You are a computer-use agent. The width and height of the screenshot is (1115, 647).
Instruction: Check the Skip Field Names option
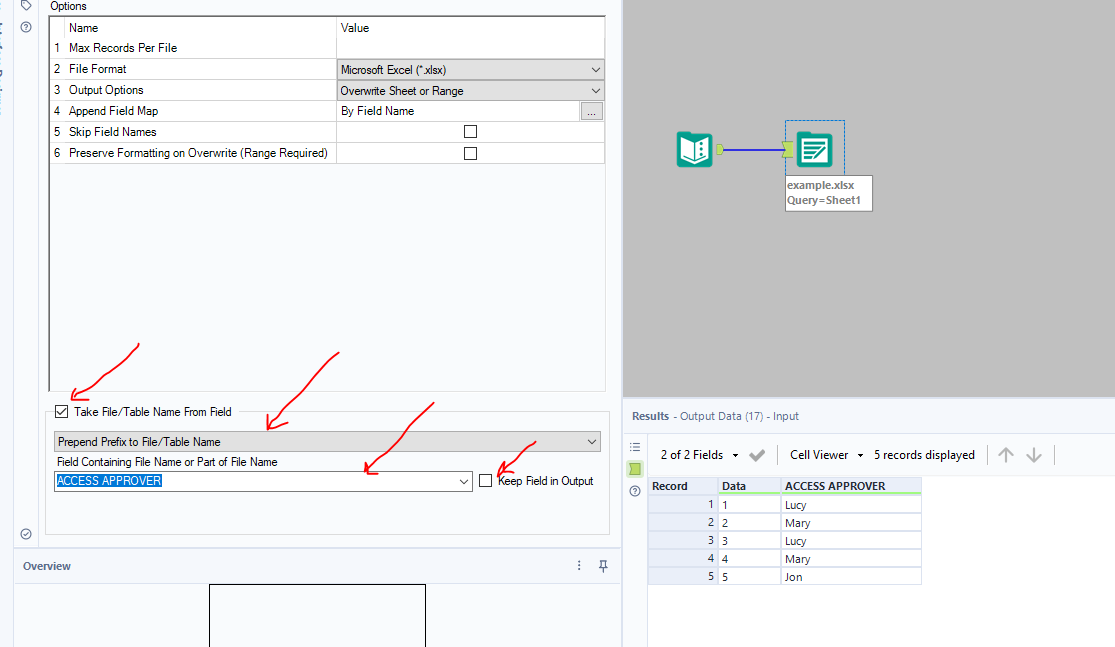pos(469,131)
